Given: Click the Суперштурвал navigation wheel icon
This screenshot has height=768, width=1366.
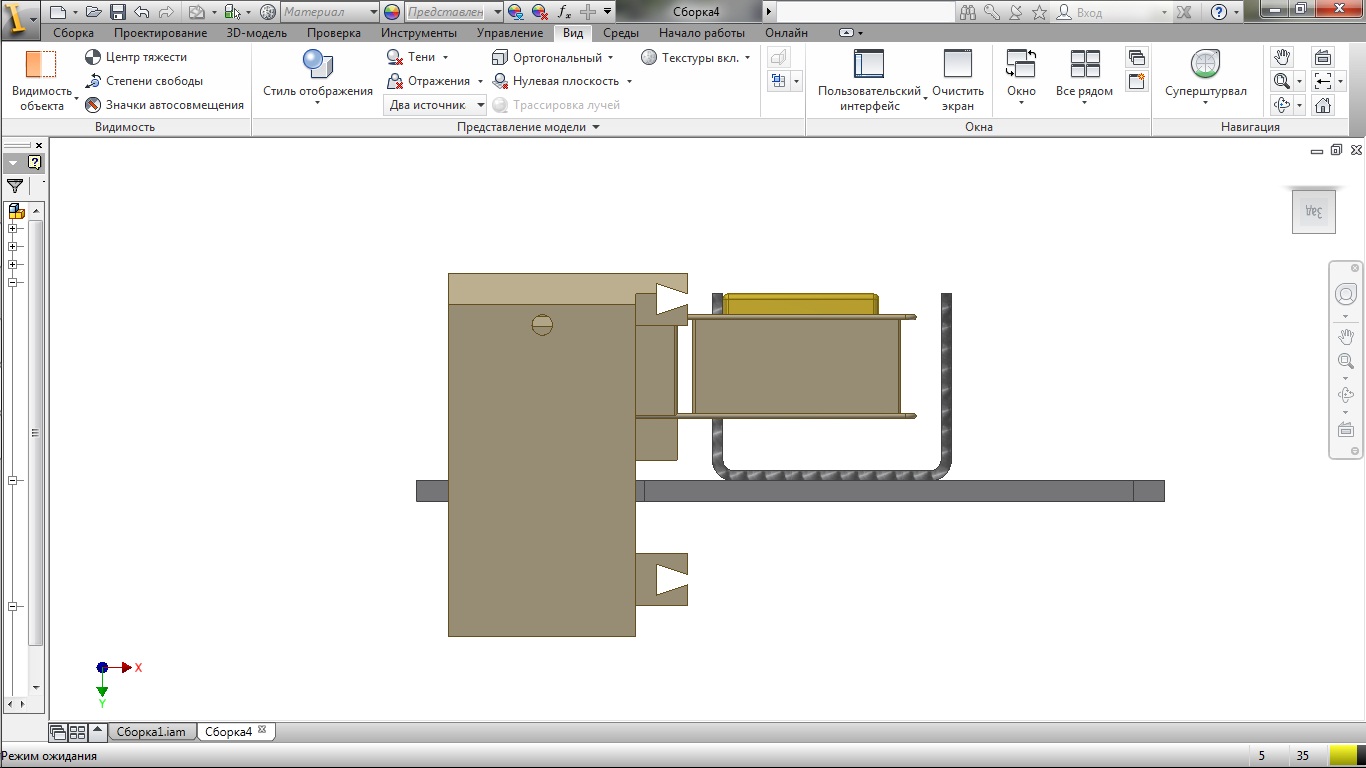Looking at the screenshot, I should [x=1205, y=65].
